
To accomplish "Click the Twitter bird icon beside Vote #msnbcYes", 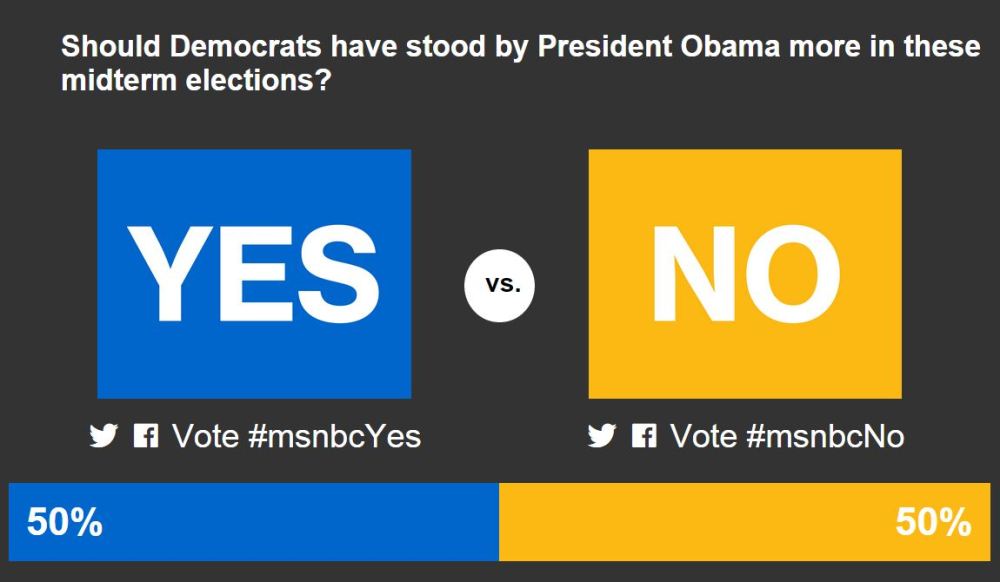I will (104, 436).
